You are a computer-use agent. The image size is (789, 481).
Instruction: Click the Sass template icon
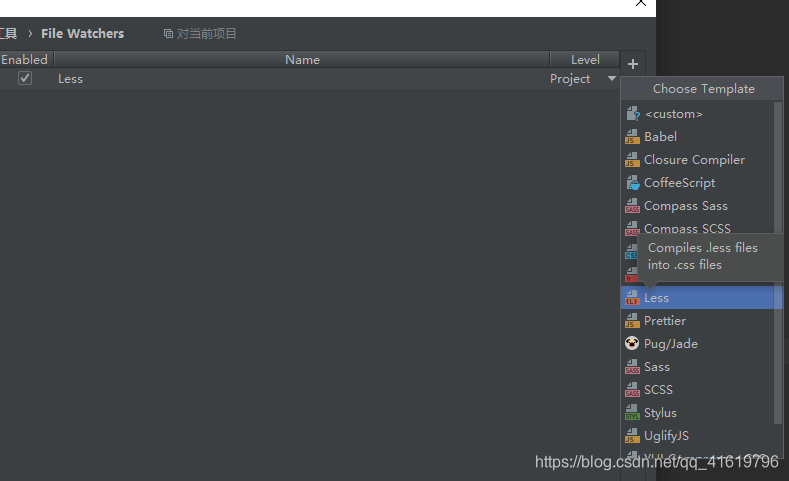(632, 367)
